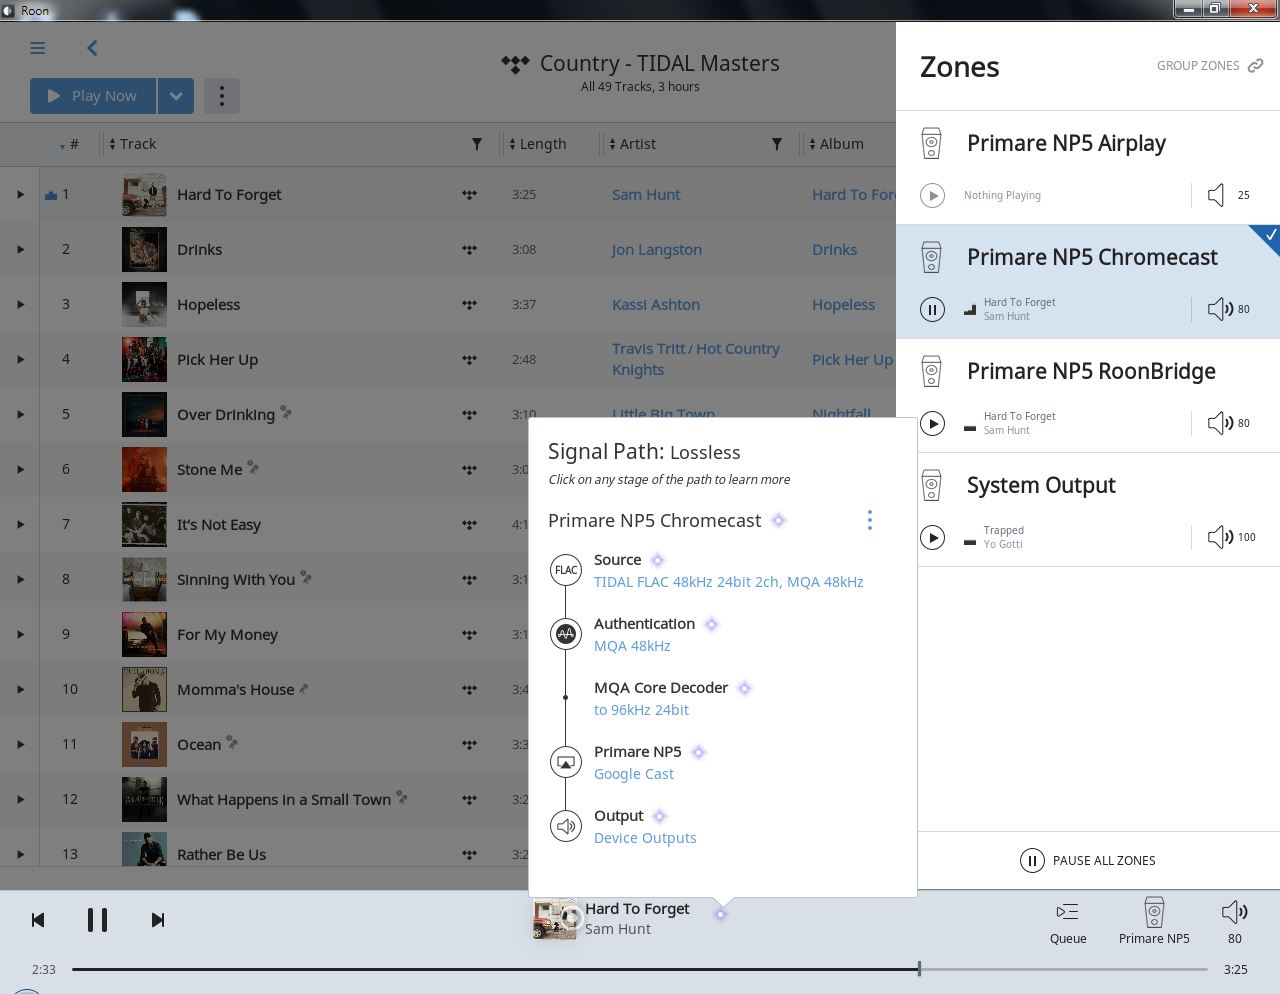Open the three-dot playlist options menu
The height and width of the screenshot is (994, 1280).
point(222,96)
